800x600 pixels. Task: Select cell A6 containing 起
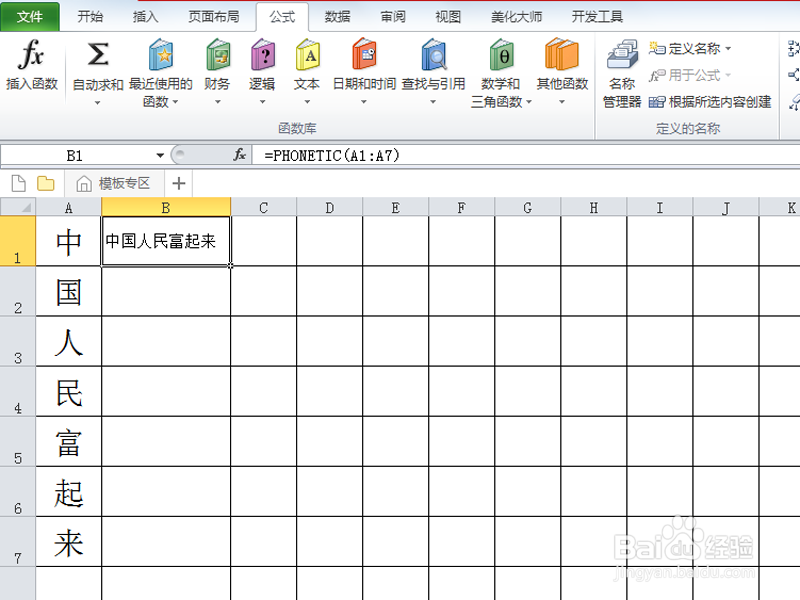[68, 491]
